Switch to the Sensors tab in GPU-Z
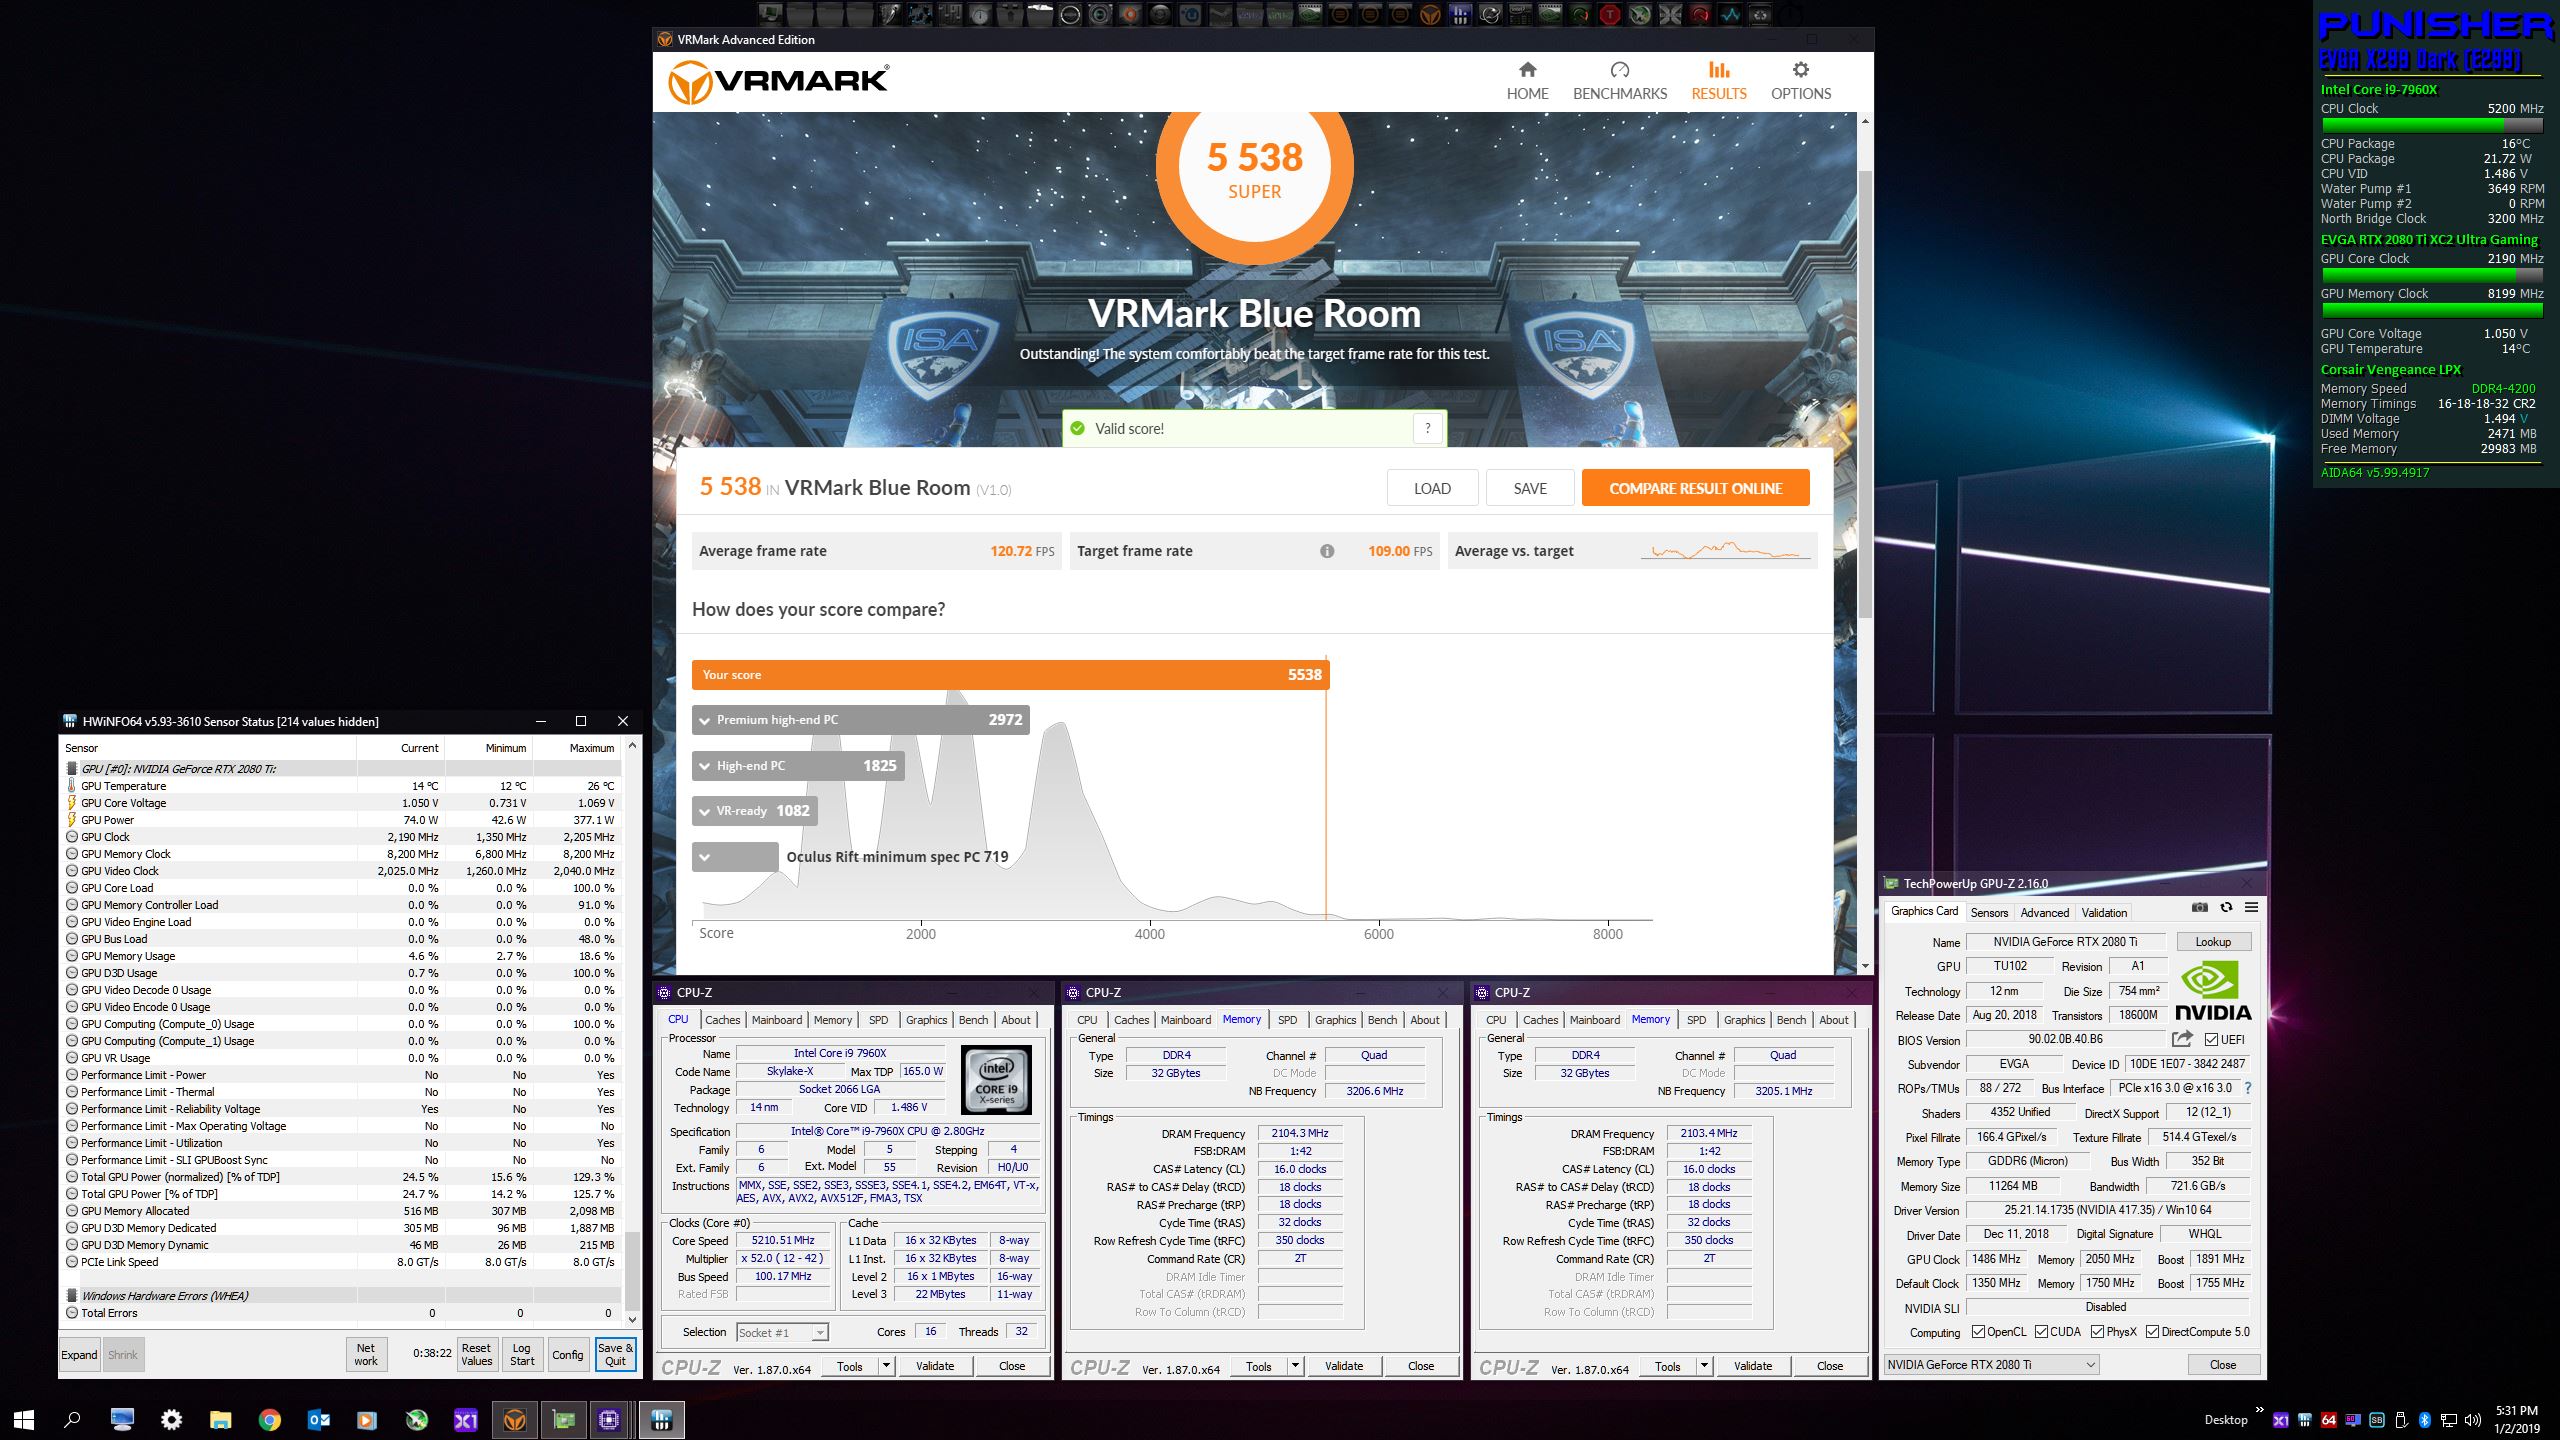Viewport: 2560px width, 1440px height. (x=1988, y=912)
